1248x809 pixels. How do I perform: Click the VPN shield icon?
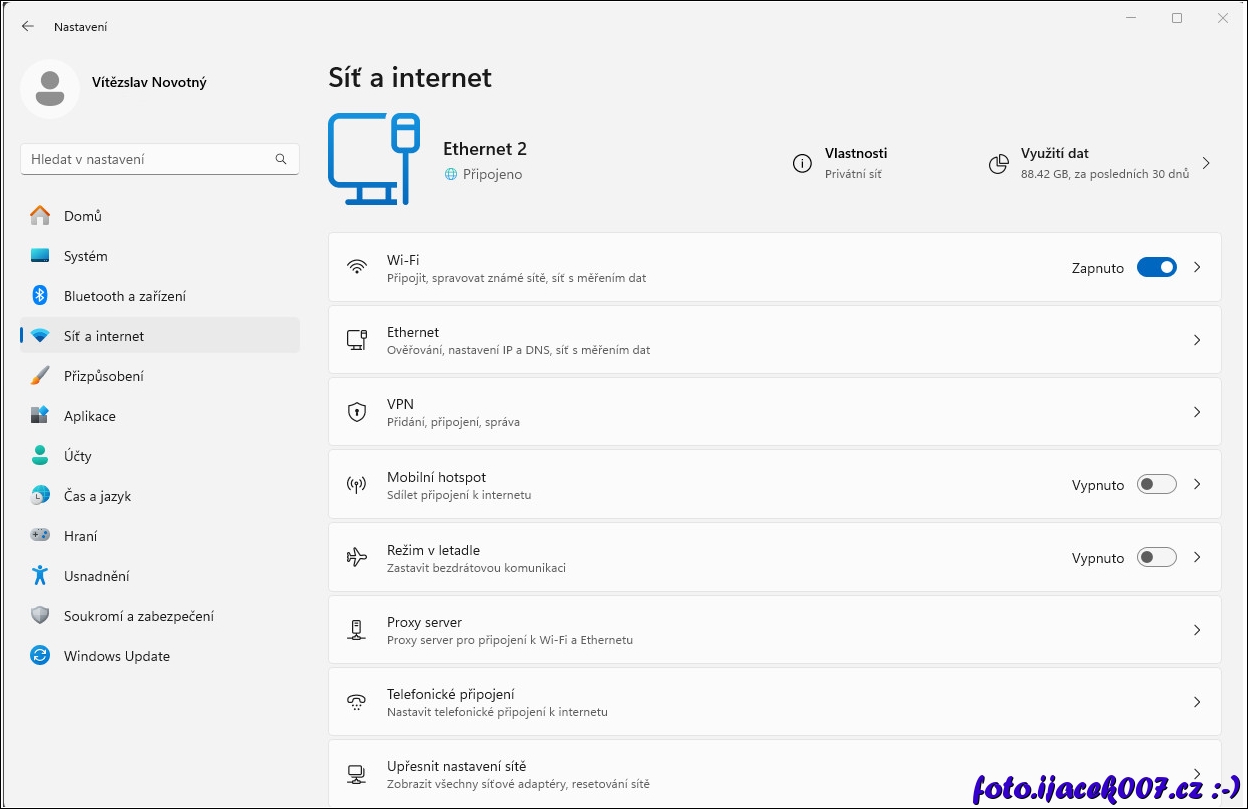(x=357, y=412)
